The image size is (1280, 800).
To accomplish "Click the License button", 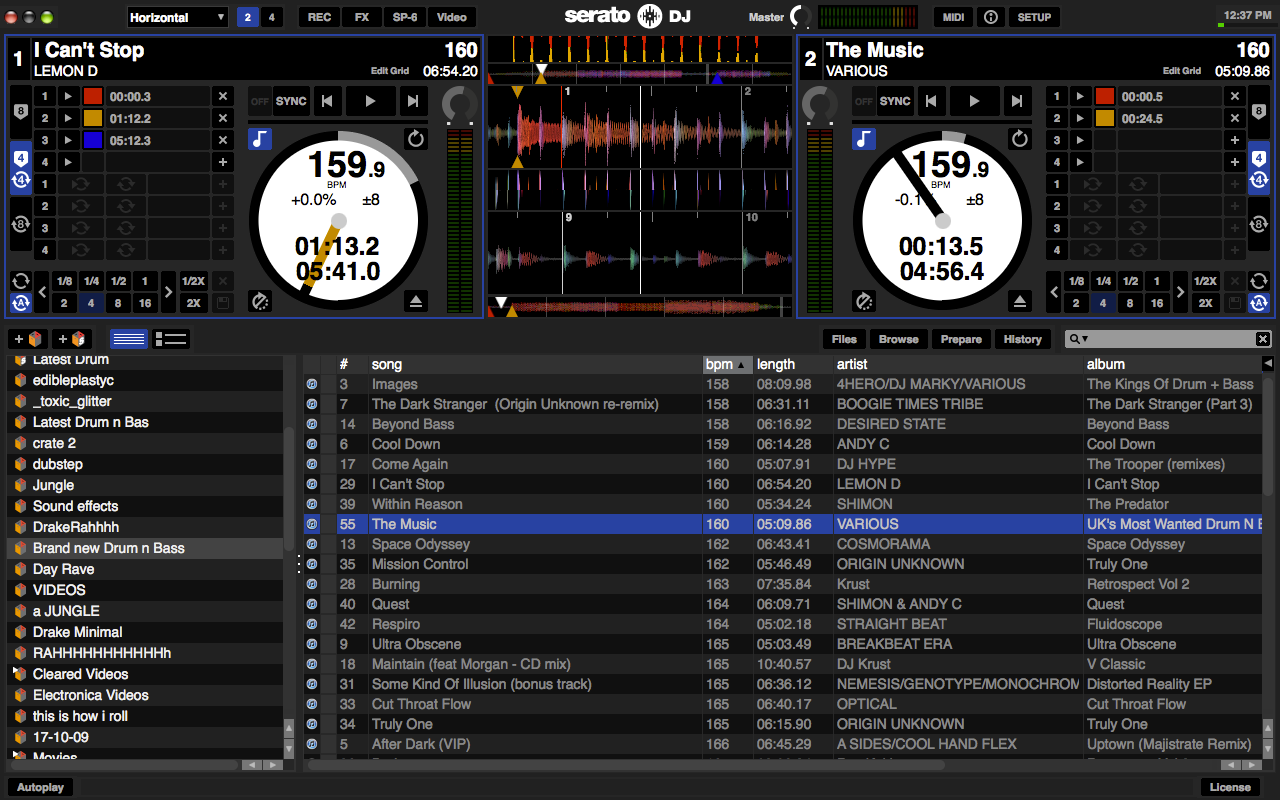I will click(1230, 787).
